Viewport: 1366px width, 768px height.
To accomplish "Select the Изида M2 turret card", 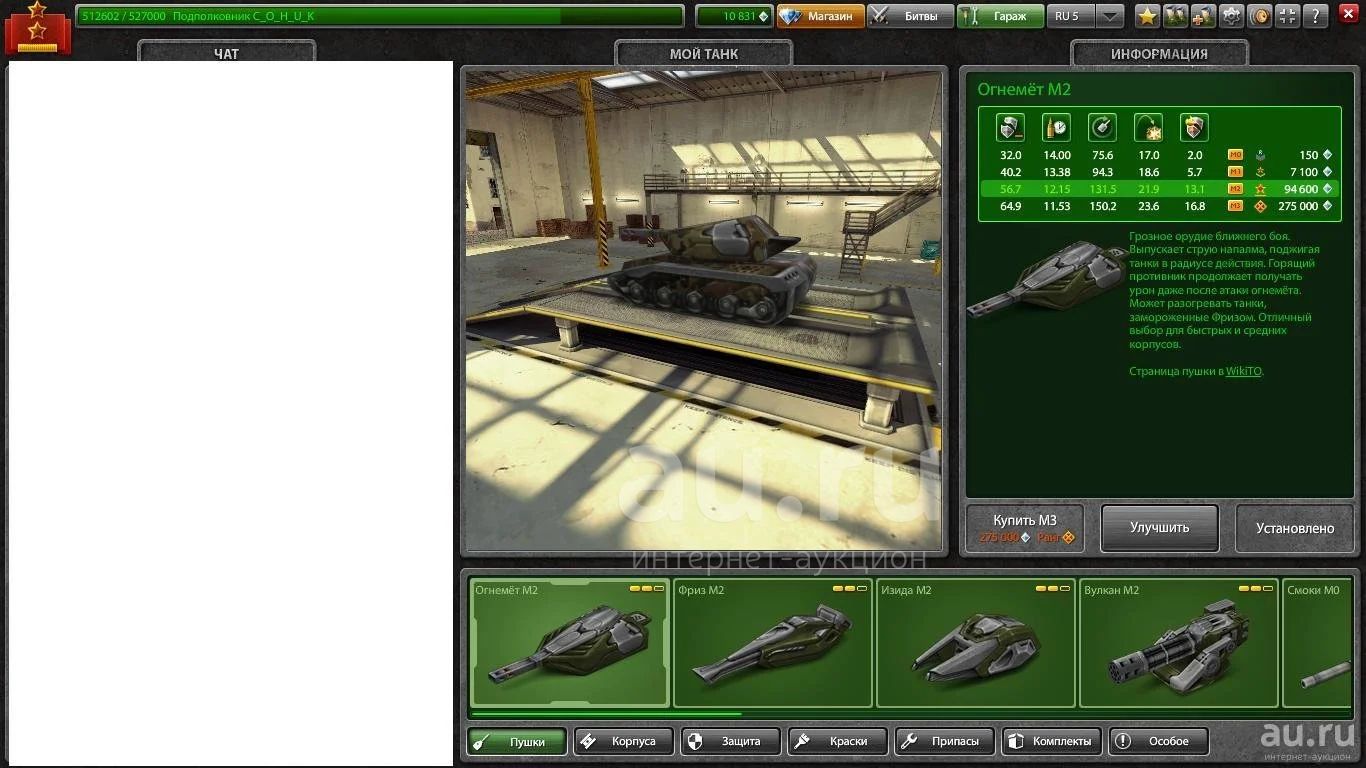I will coord(976,643).
